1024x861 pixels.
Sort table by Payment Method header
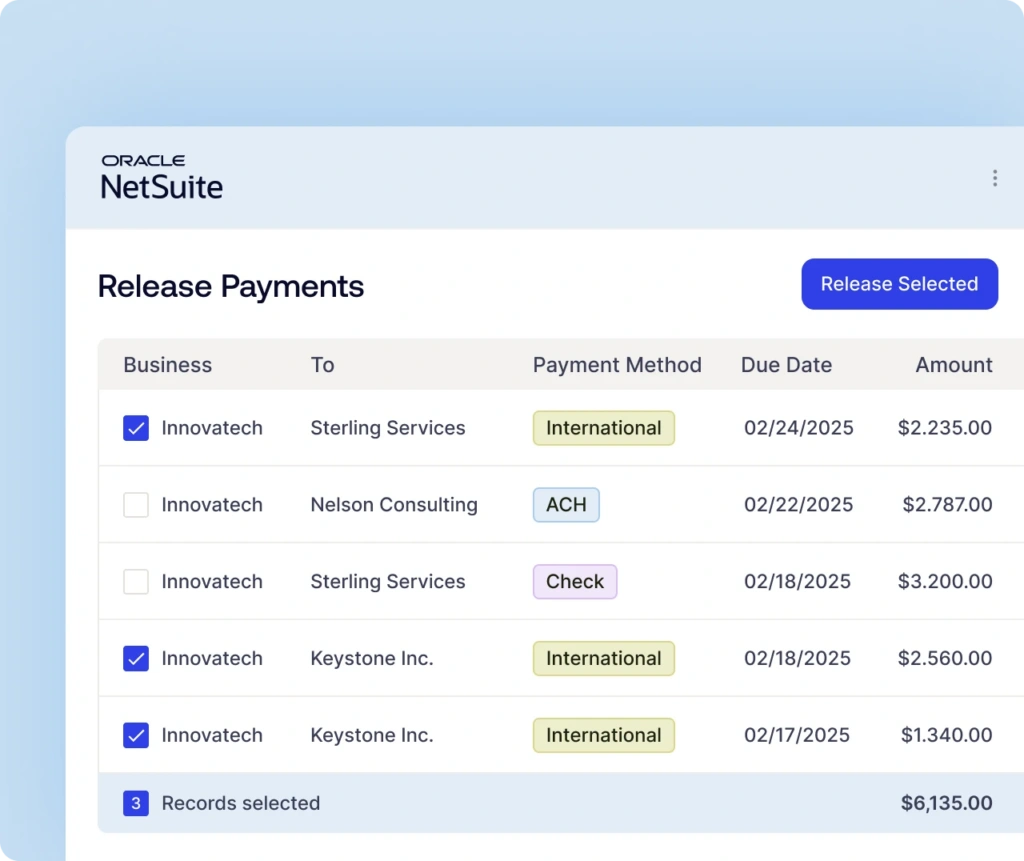(x=616, y=365)
